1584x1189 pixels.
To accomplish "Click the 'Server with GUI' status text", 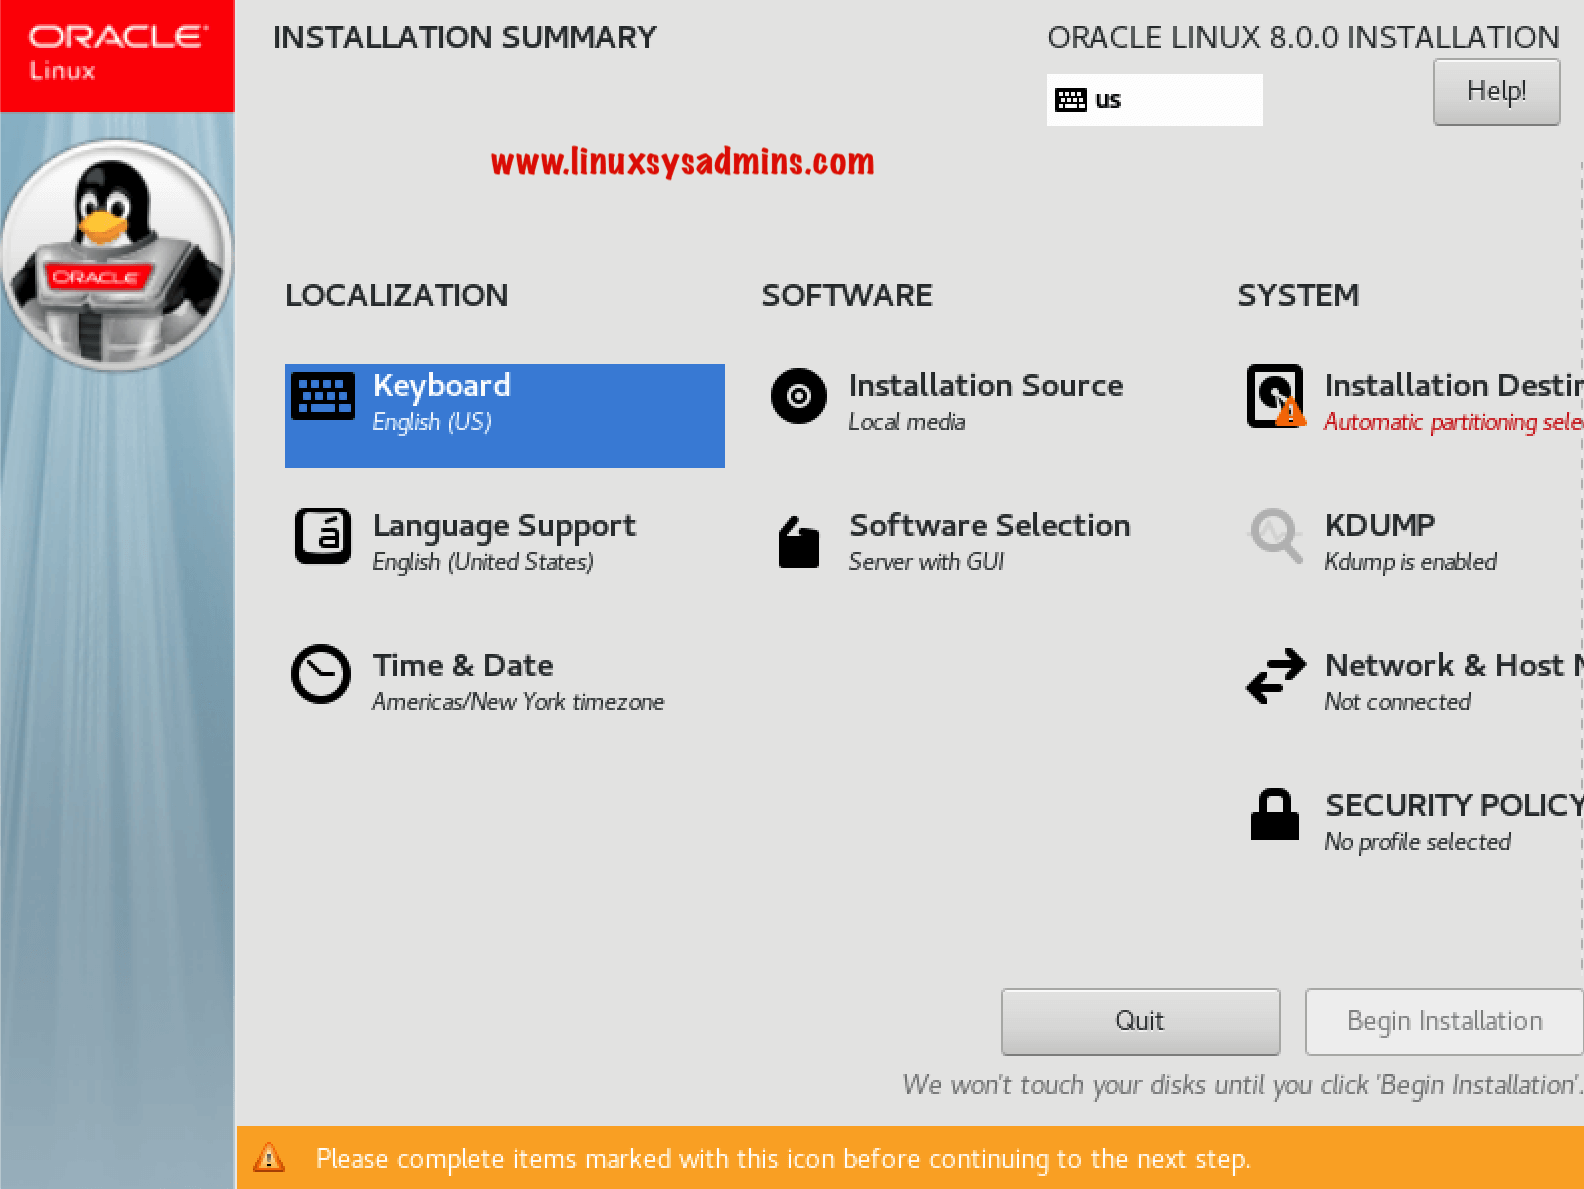I will [926, 562].
